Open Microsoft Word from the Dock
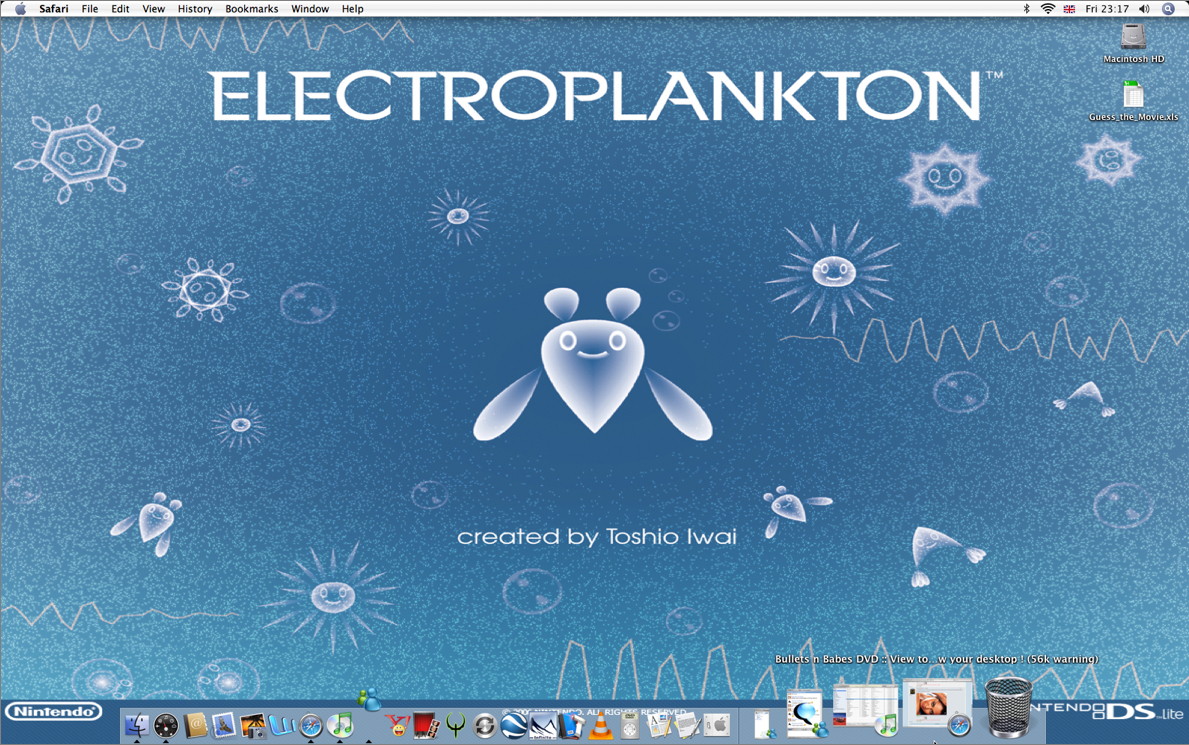1189x745 pixels. coord(281,726)
